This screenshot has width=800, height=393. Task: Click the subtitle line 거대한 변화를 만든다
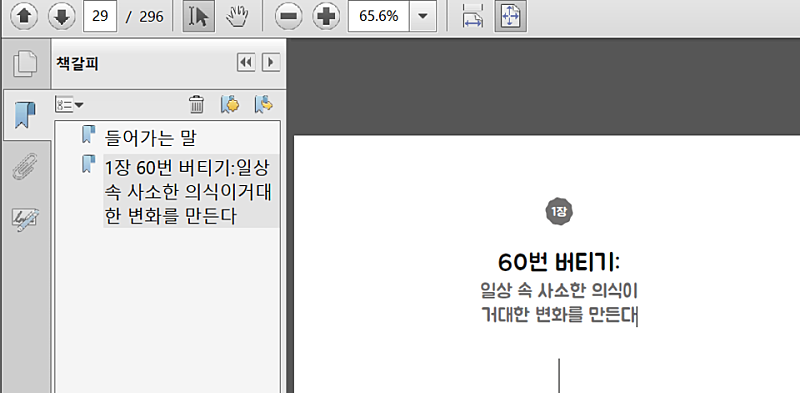point(559,316)
